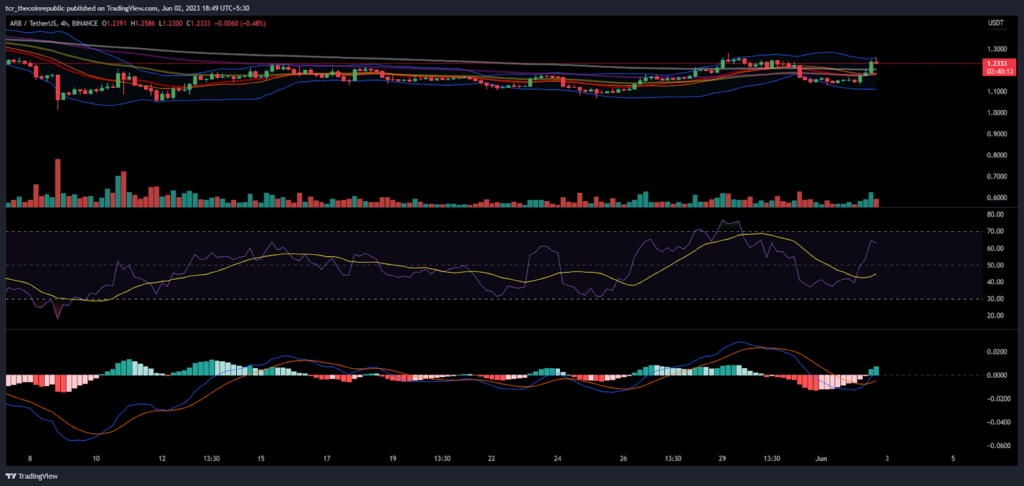Click the 0.6000 price axis label

point(996,198)
